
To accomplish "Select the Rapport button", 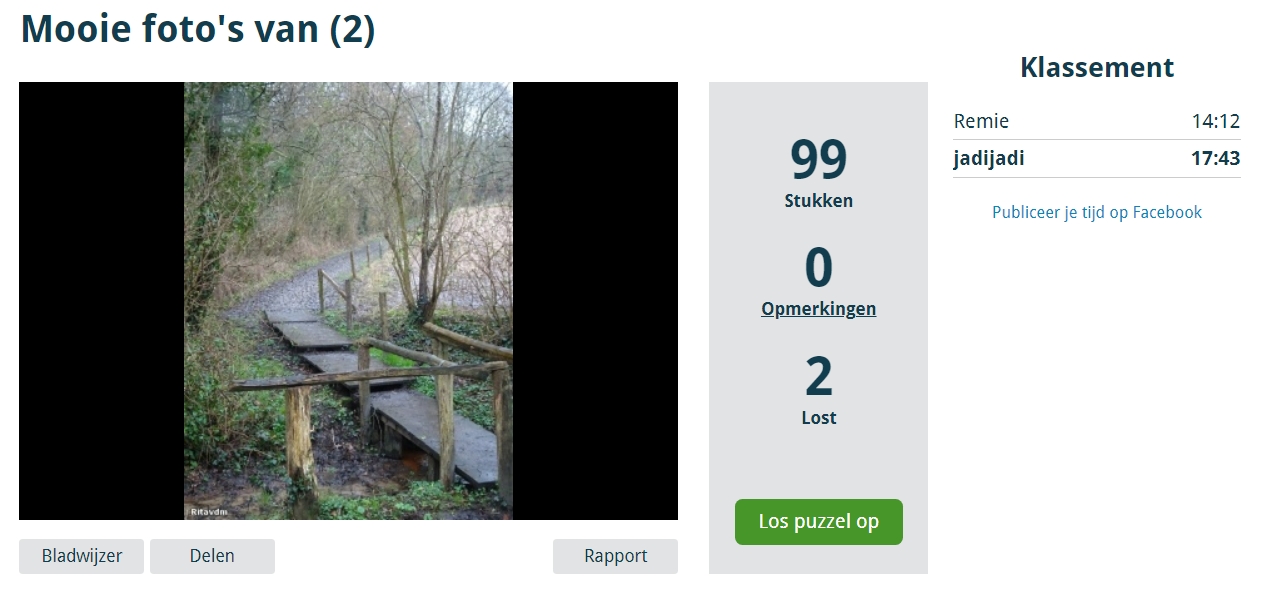I will coord(615,556).
